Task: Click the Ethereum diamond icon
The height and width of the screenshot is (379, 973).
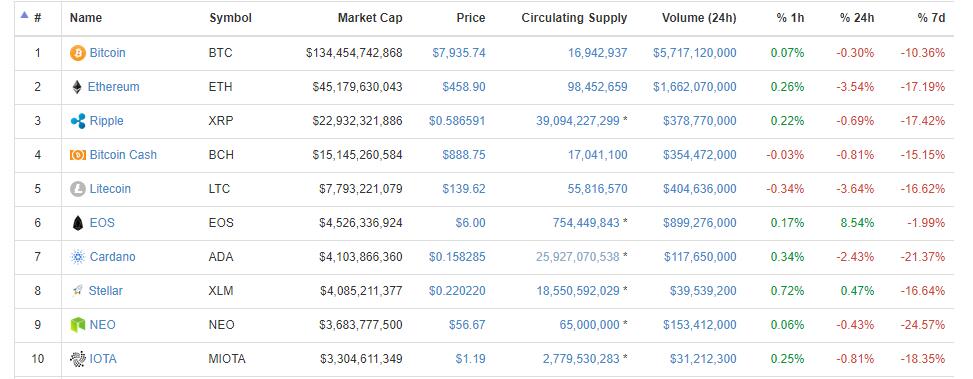Action: tap(77, 87)
